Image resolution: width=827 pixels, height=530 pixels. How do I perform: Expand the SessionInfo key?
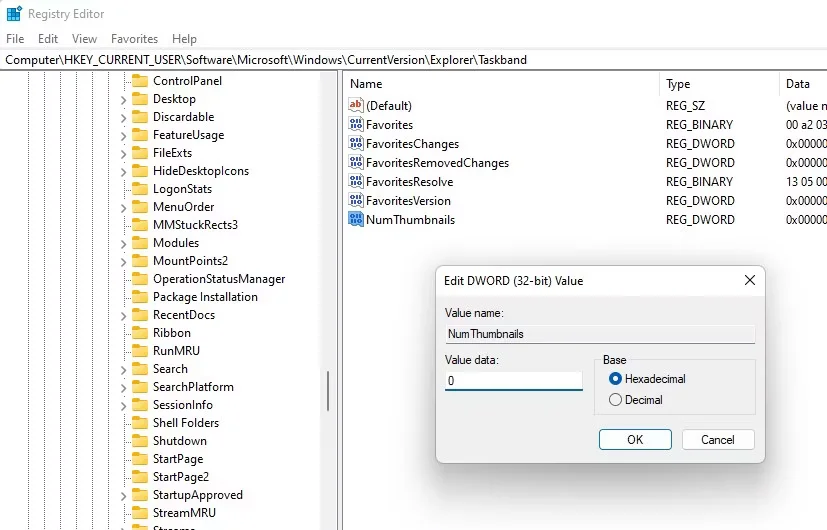[123, 406]
